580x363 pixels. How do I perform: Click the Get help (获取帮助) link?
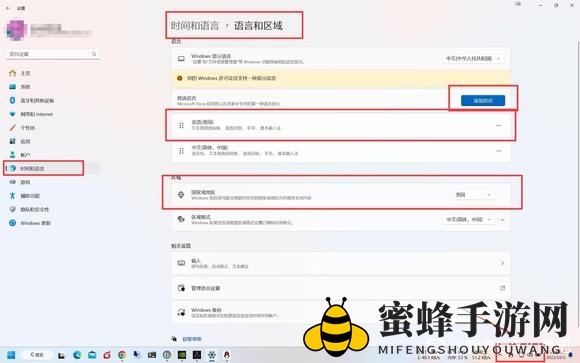click(x=192, y=339)
